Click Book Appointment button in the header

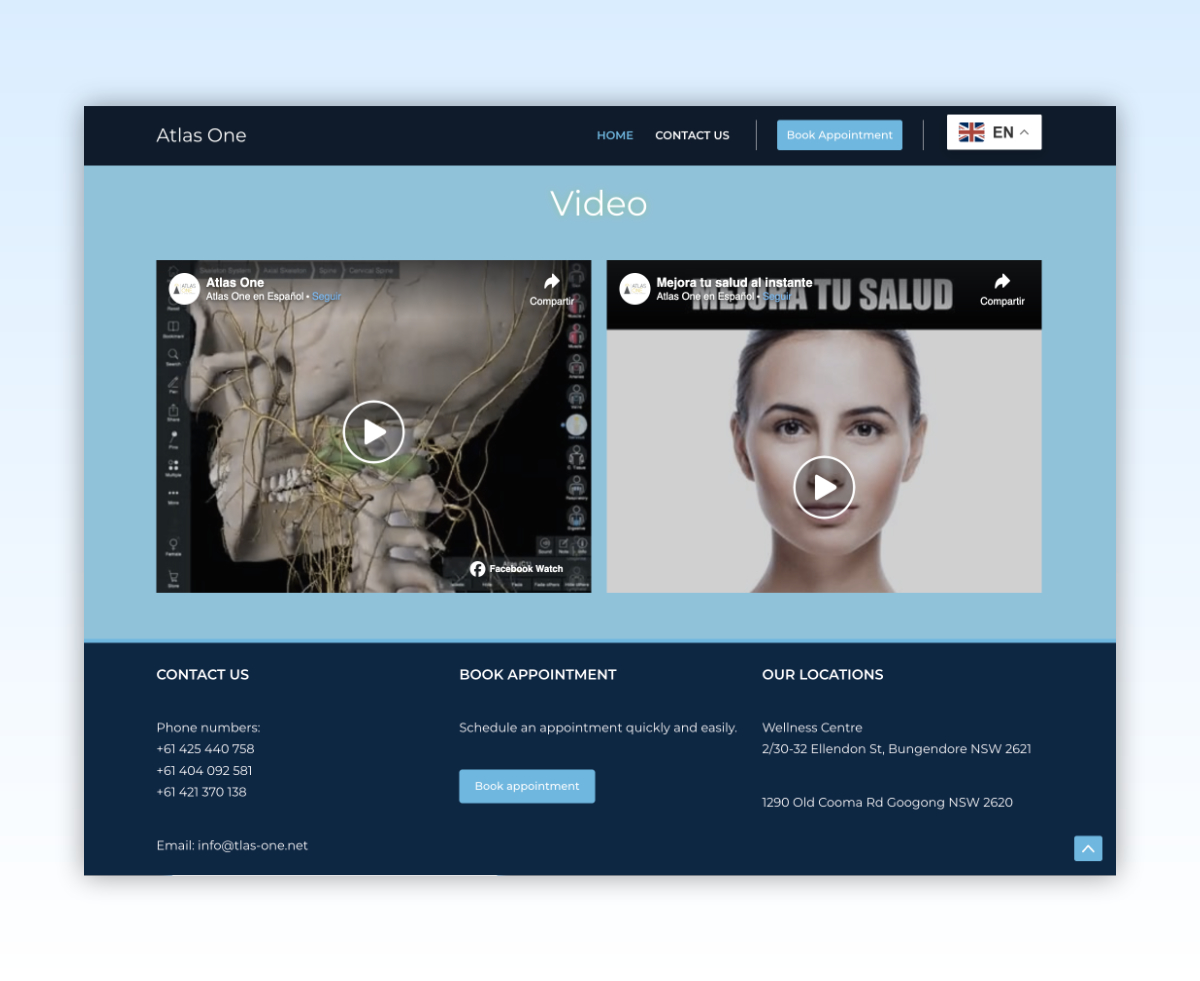[x=839, y=135]
